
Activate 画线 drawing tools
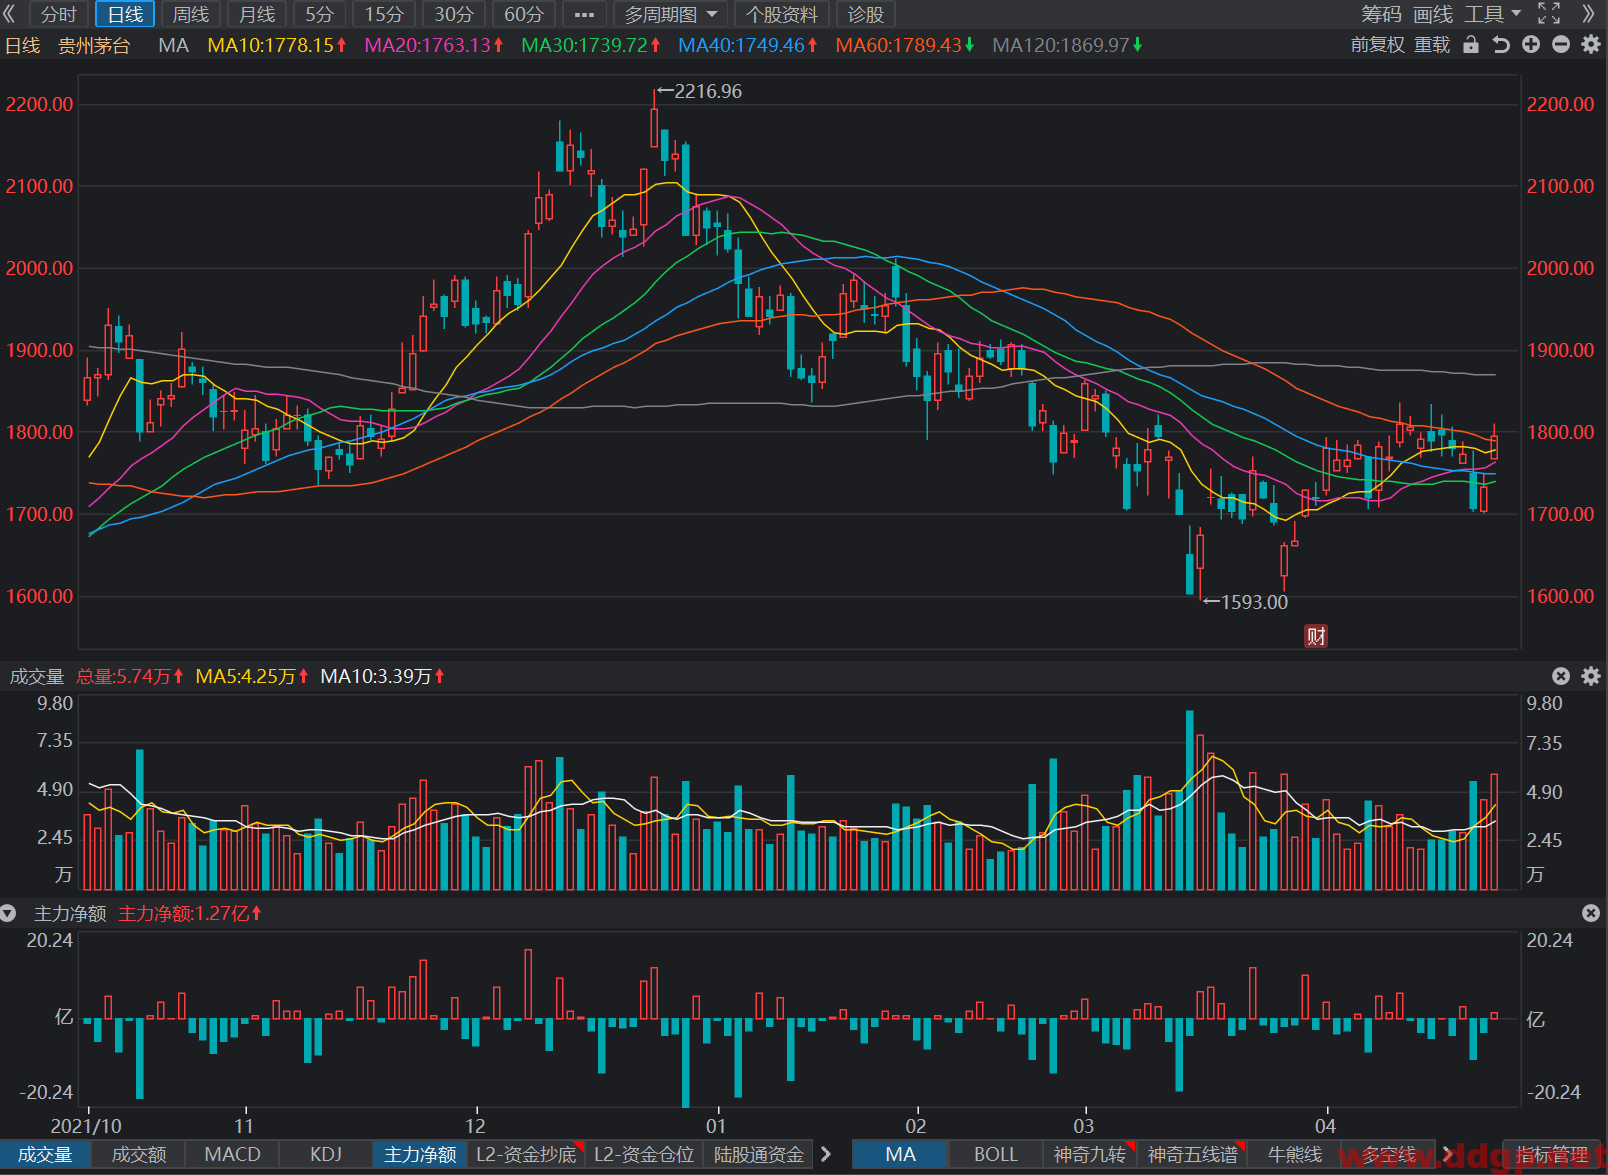tap(1433, 14)
